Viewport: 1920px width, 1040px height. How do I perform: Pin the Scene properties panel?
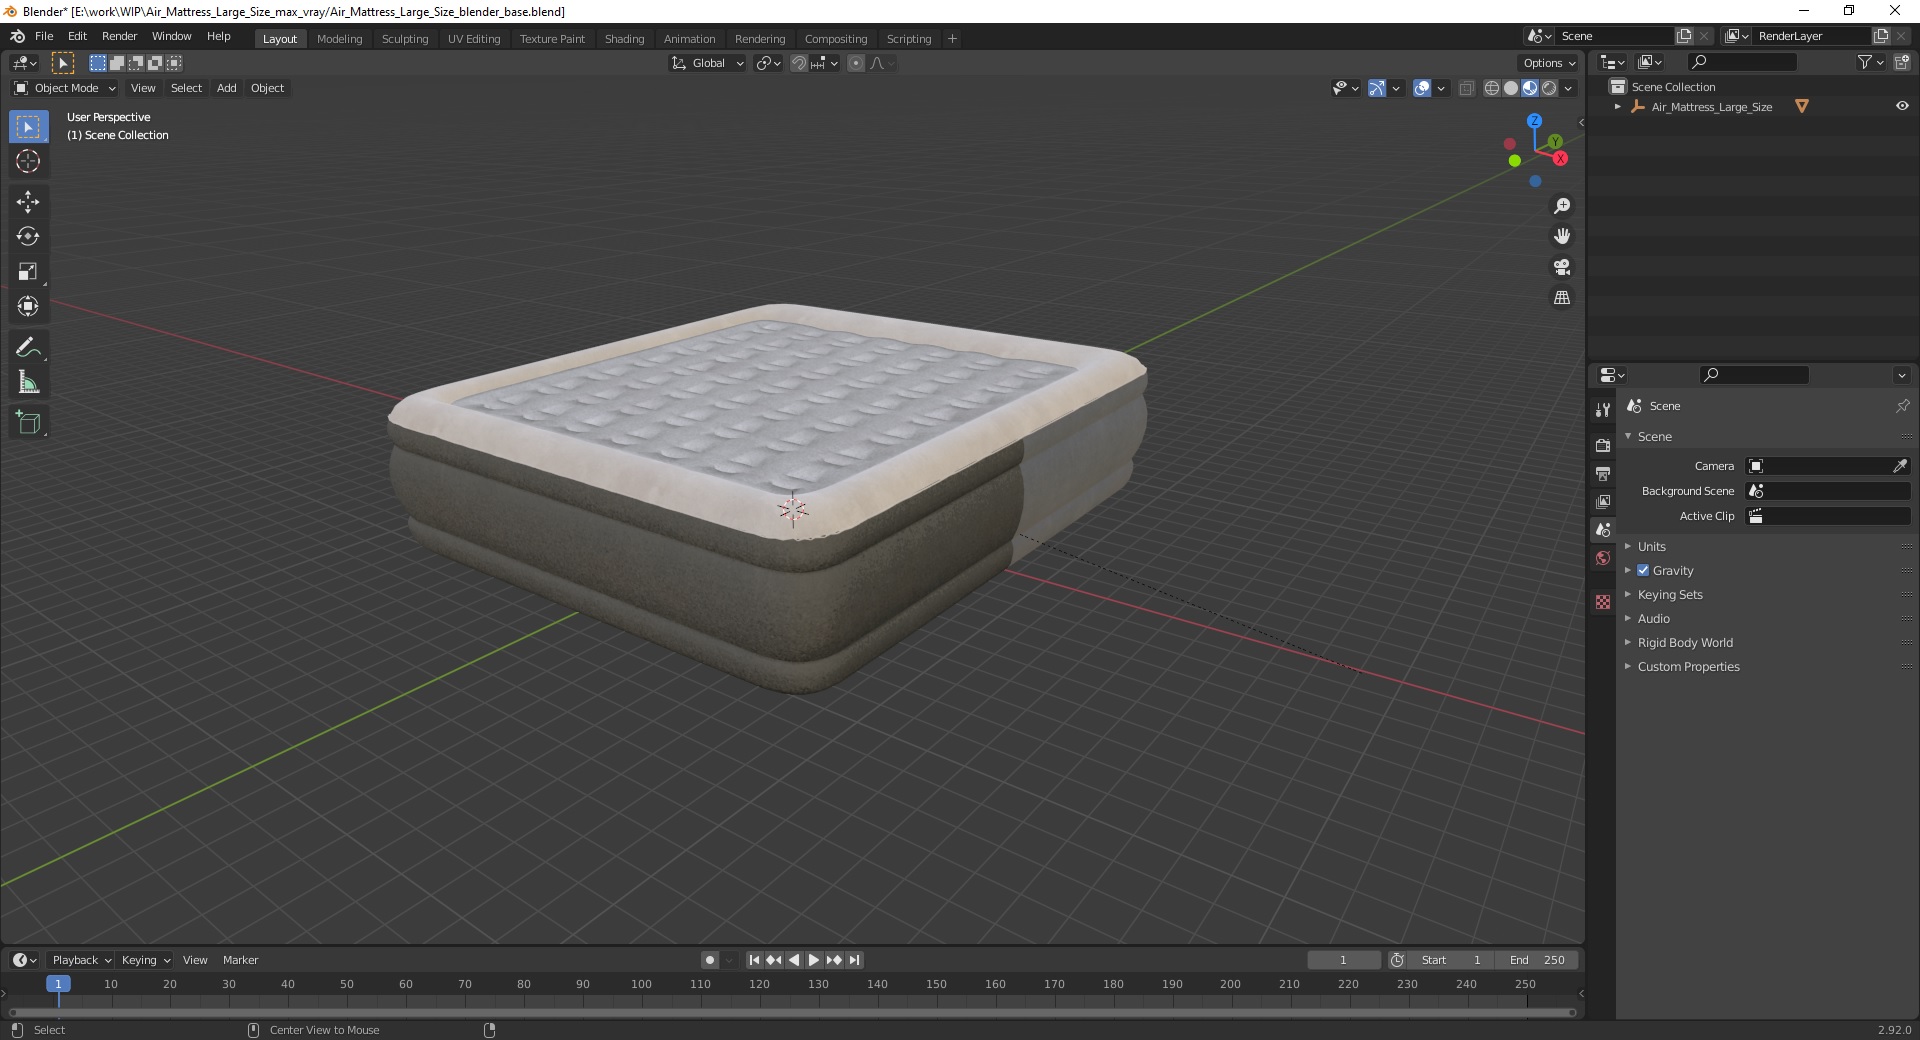pos(1902,406)
